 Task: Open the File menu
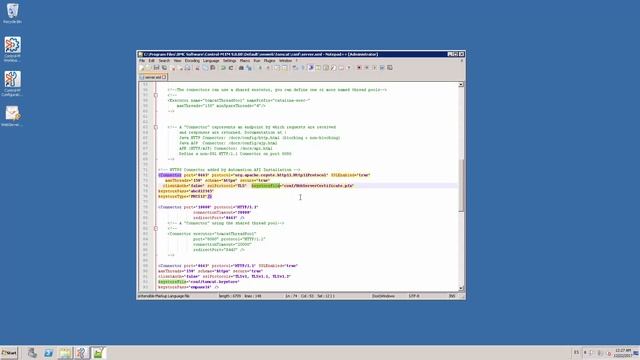click(142, 60)
